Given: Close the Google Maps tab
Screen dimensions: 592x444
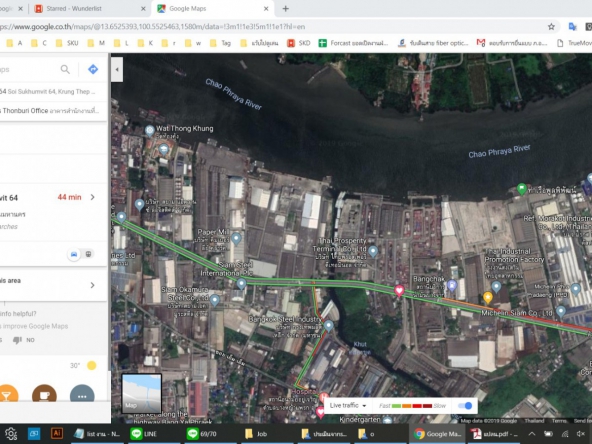Looking at the screenshot, I should (x=266, y=8).
